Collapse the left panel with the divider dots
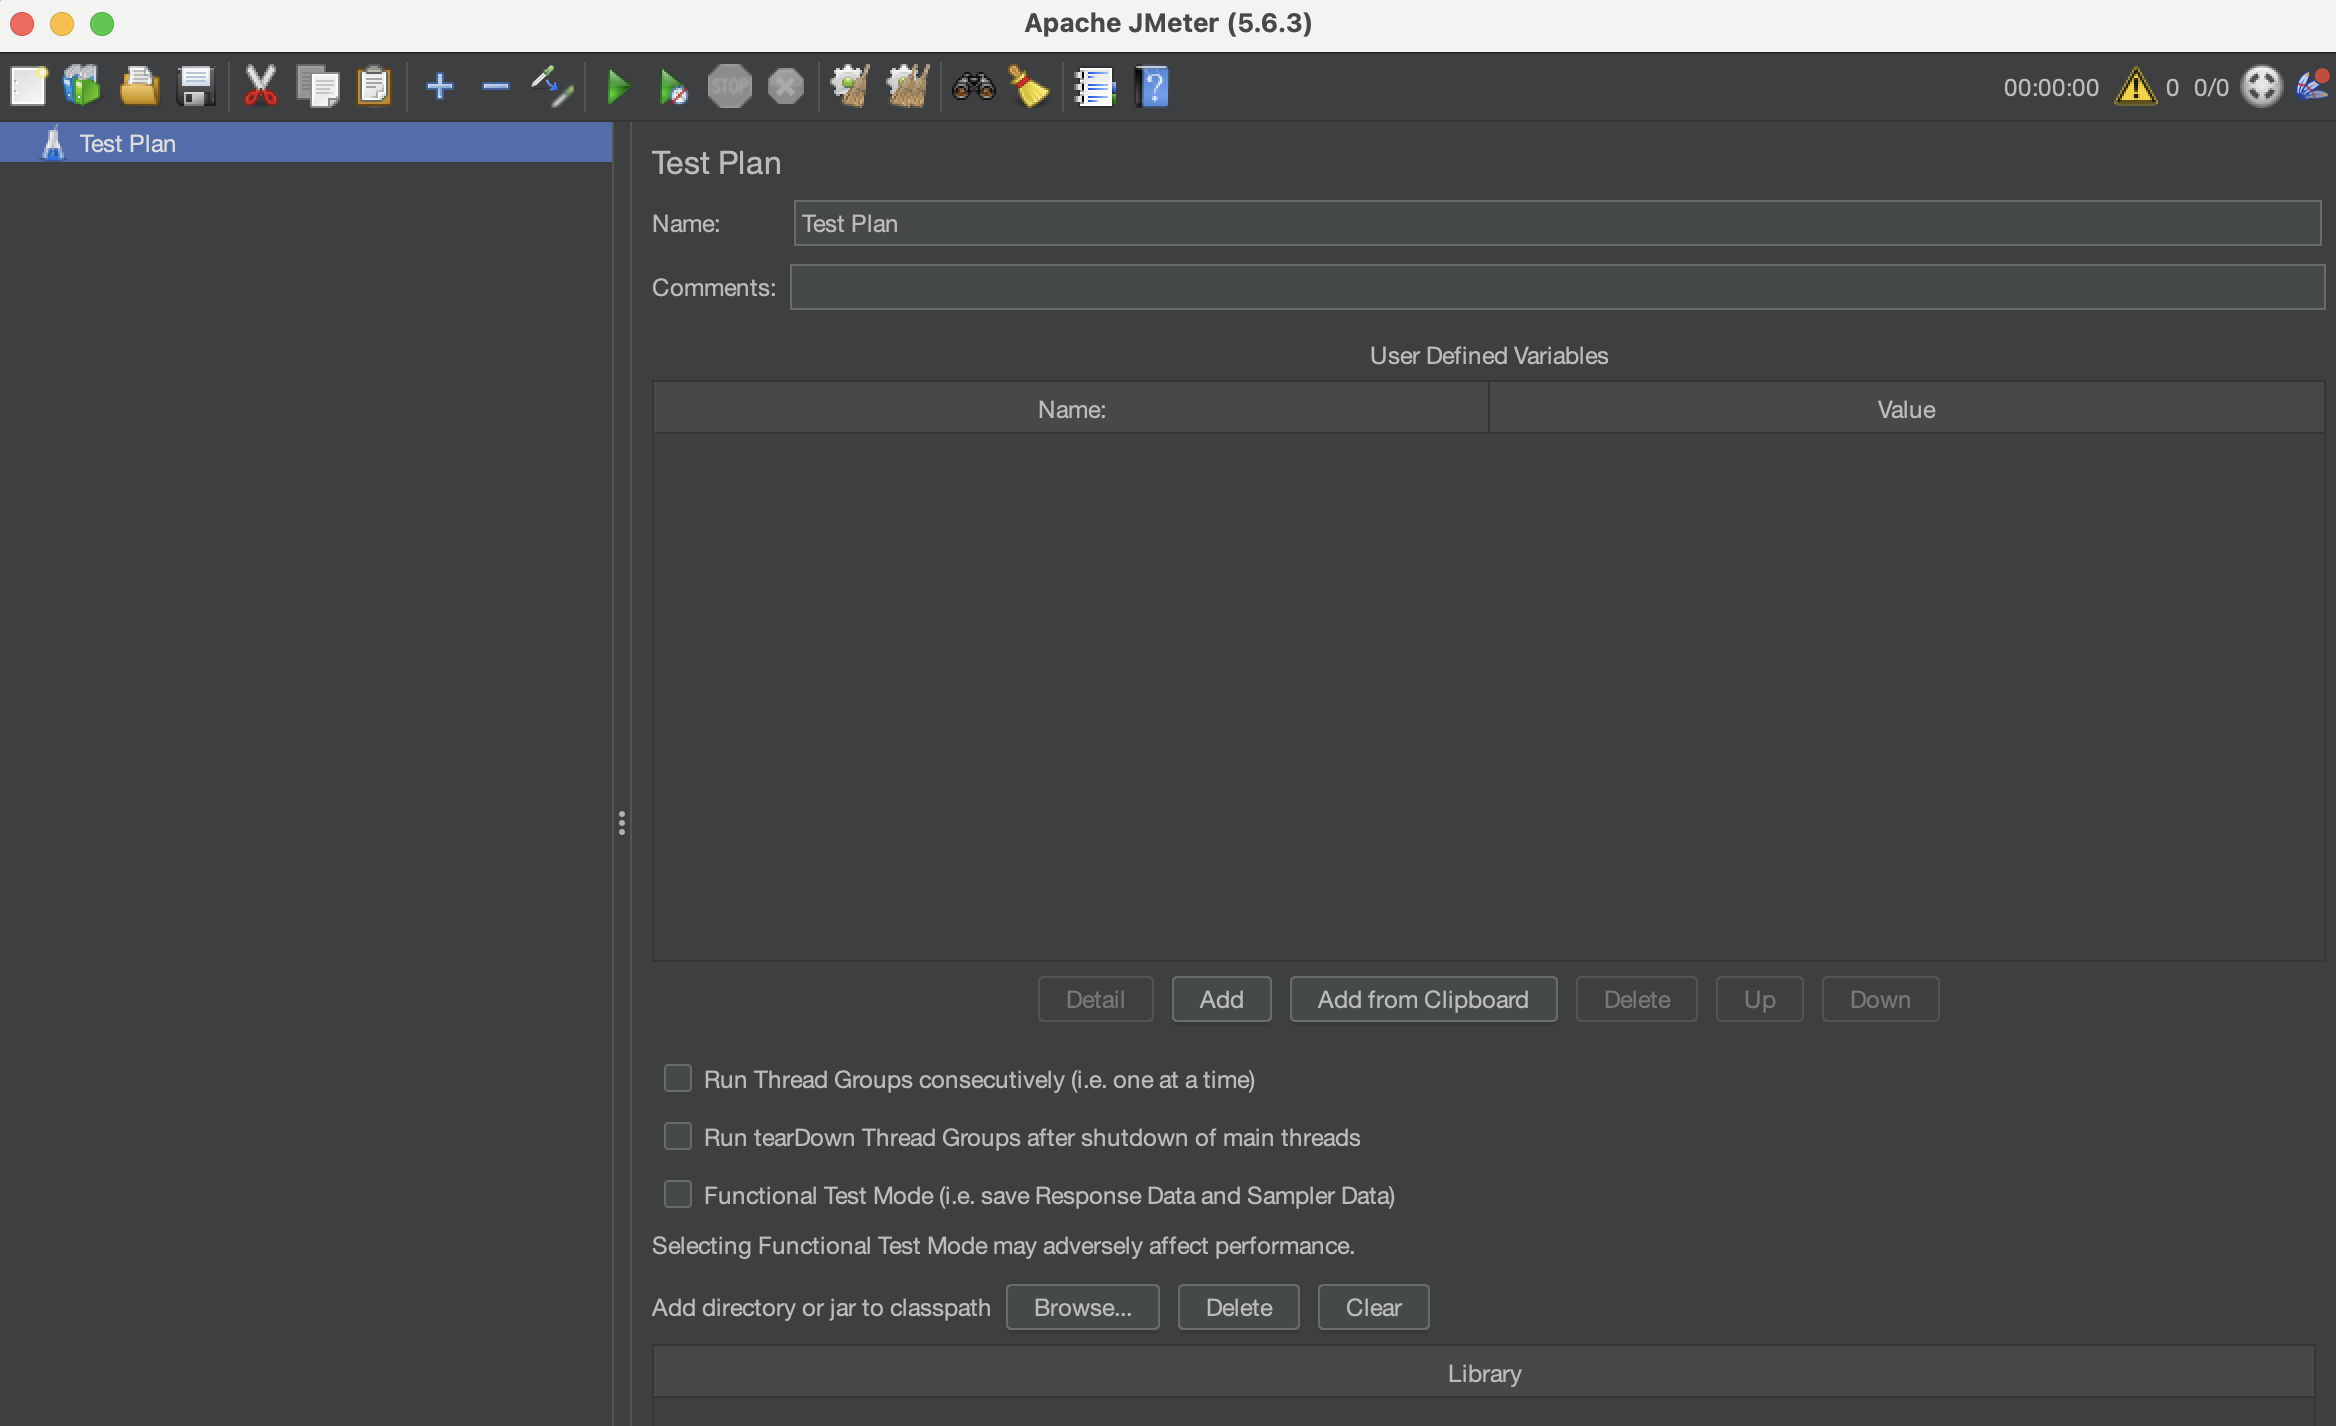 622,823
